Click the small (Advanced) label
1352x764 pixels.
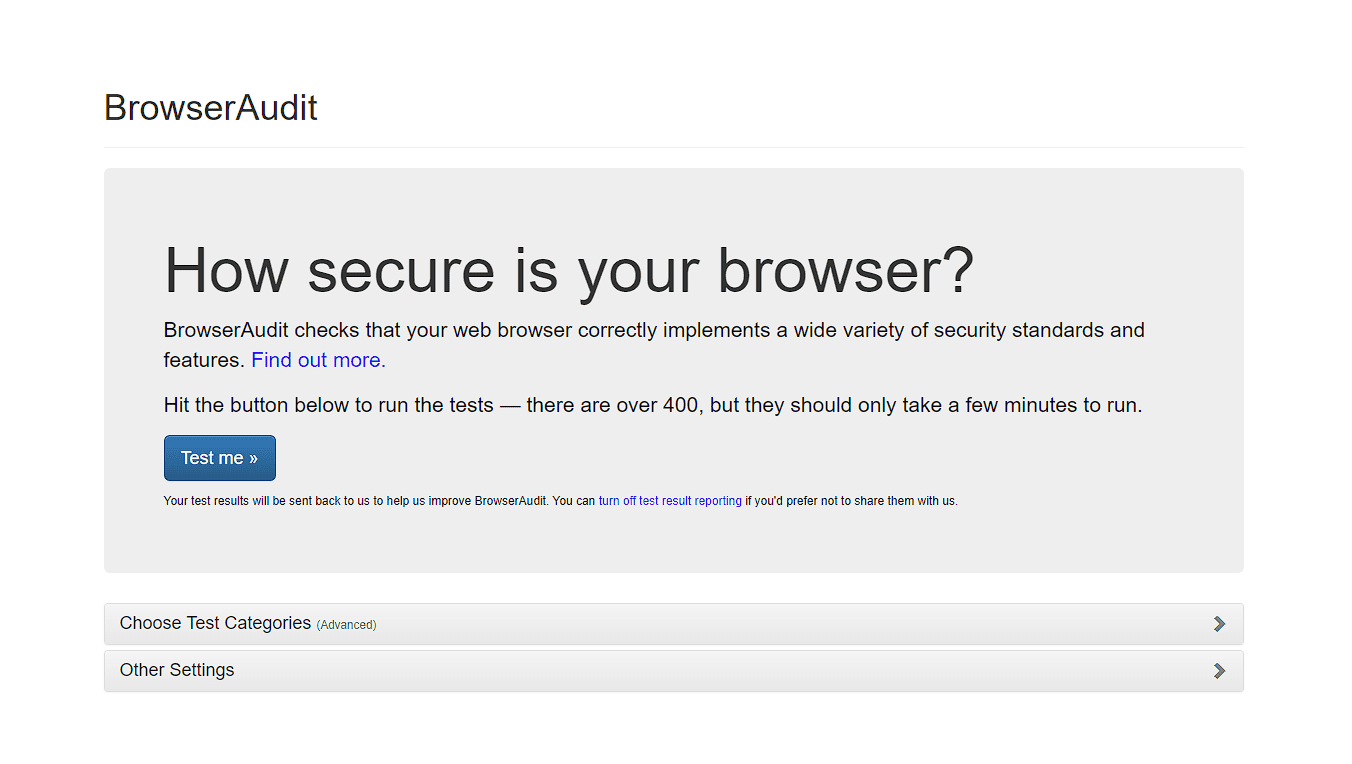[x=346, y=625]
